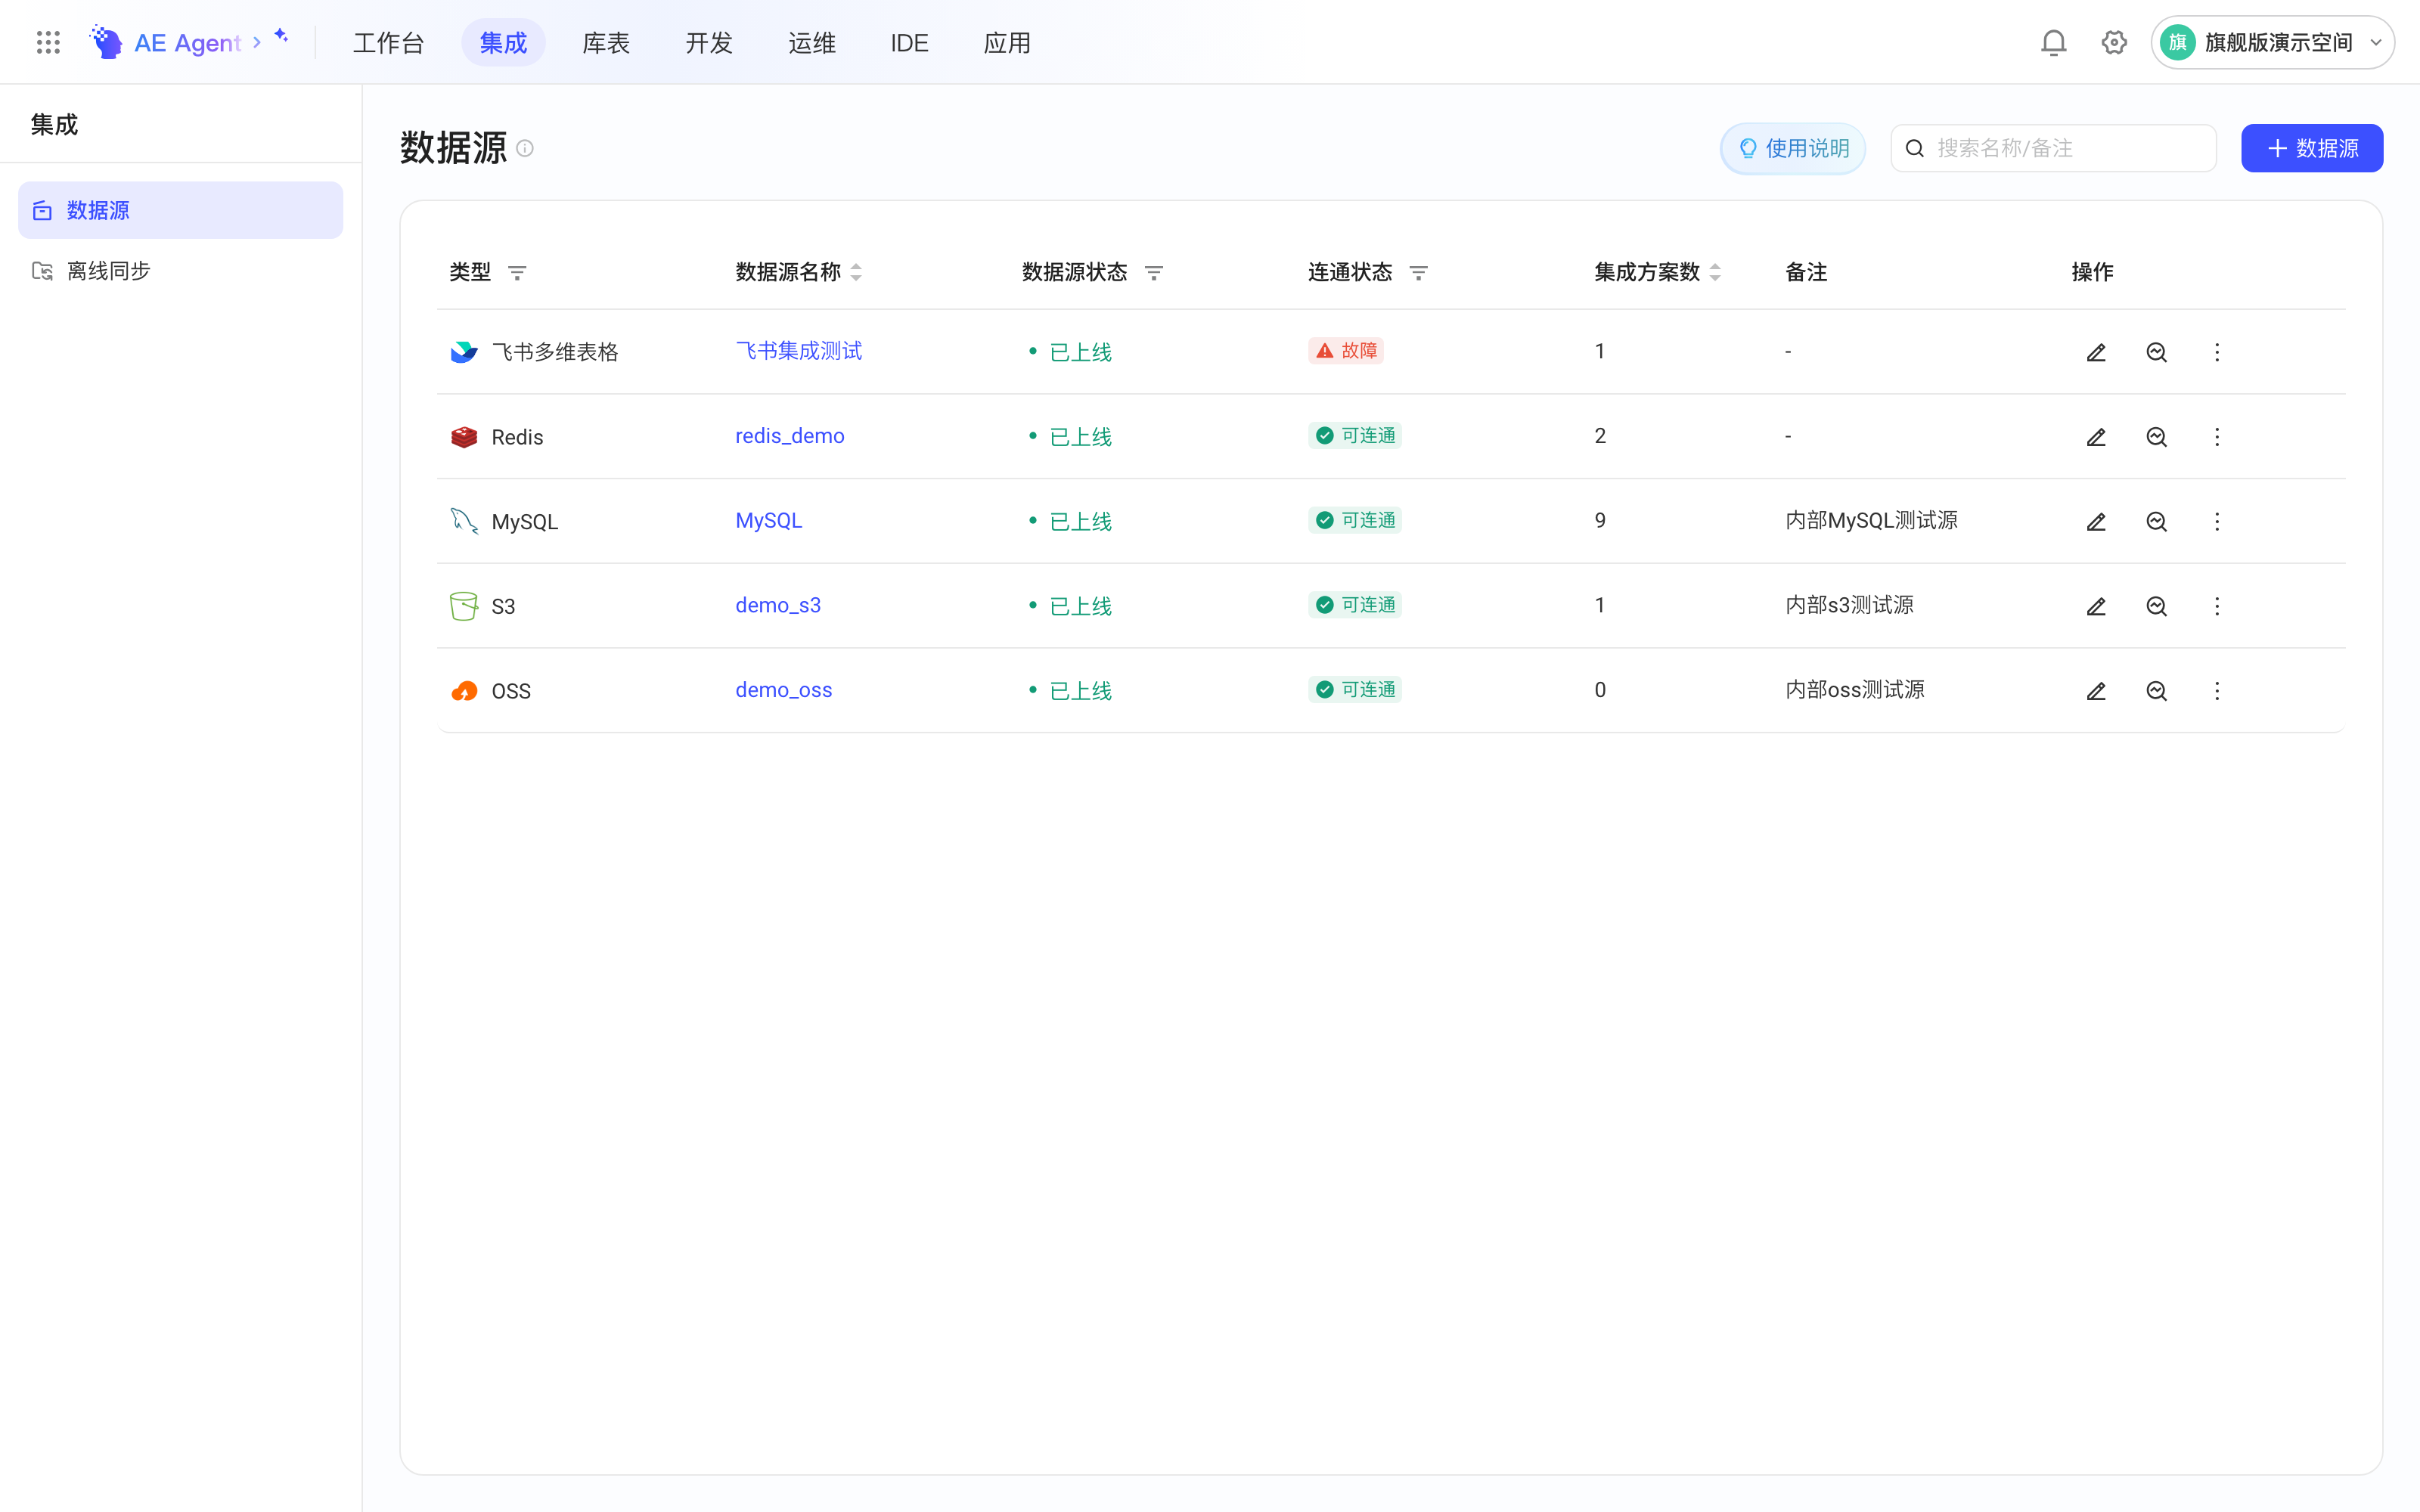The image size is (2420, 1512).
Task: Select 数据源 in the sidebar
Action: (180, 210)
